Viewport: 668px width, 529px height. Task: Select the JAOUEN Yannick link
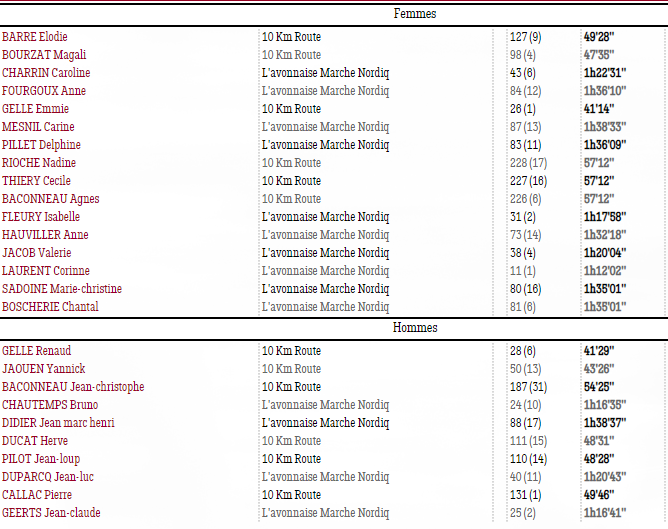pyautogui.click(x=43, y=369)
